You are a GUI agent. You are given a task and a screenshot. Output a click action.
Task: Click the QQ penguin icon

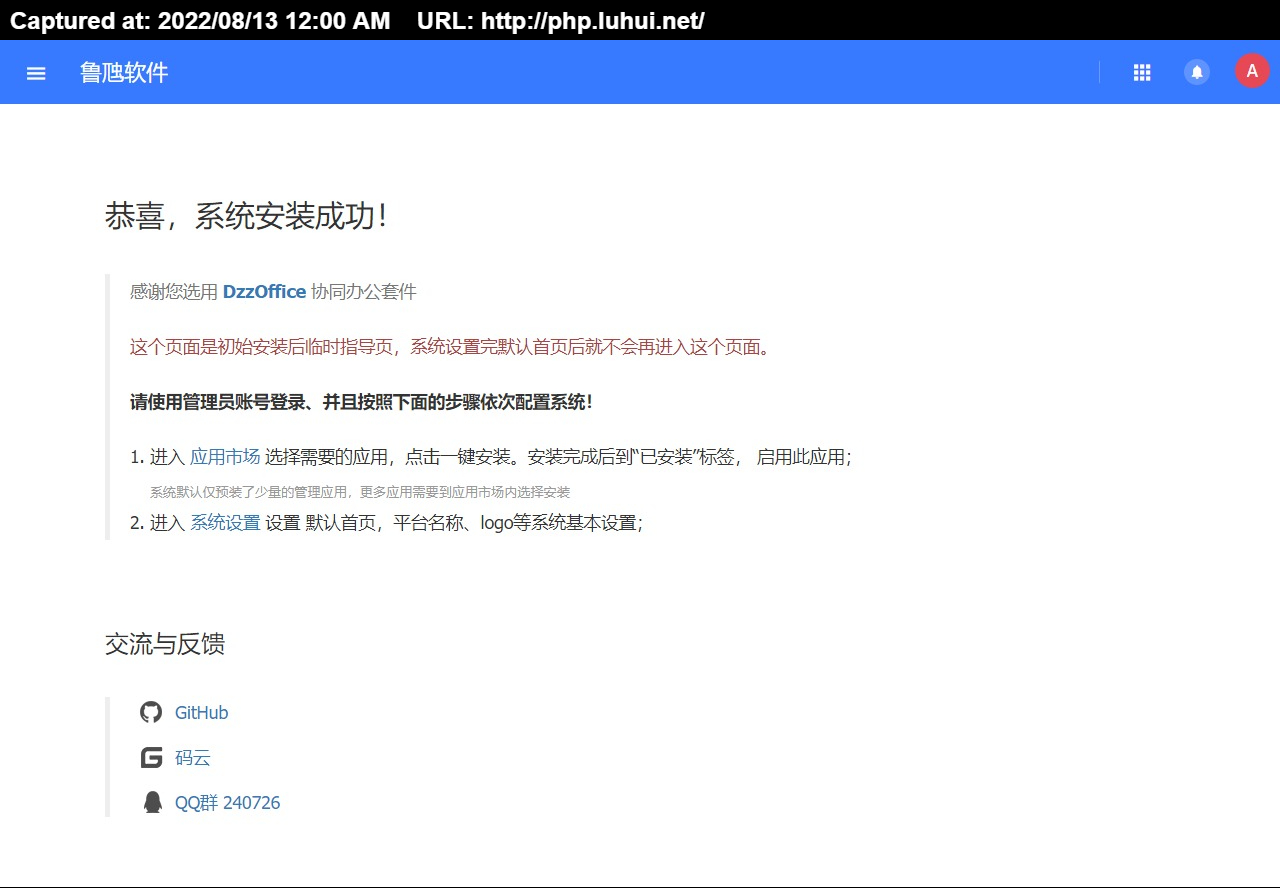pos(152,802)
